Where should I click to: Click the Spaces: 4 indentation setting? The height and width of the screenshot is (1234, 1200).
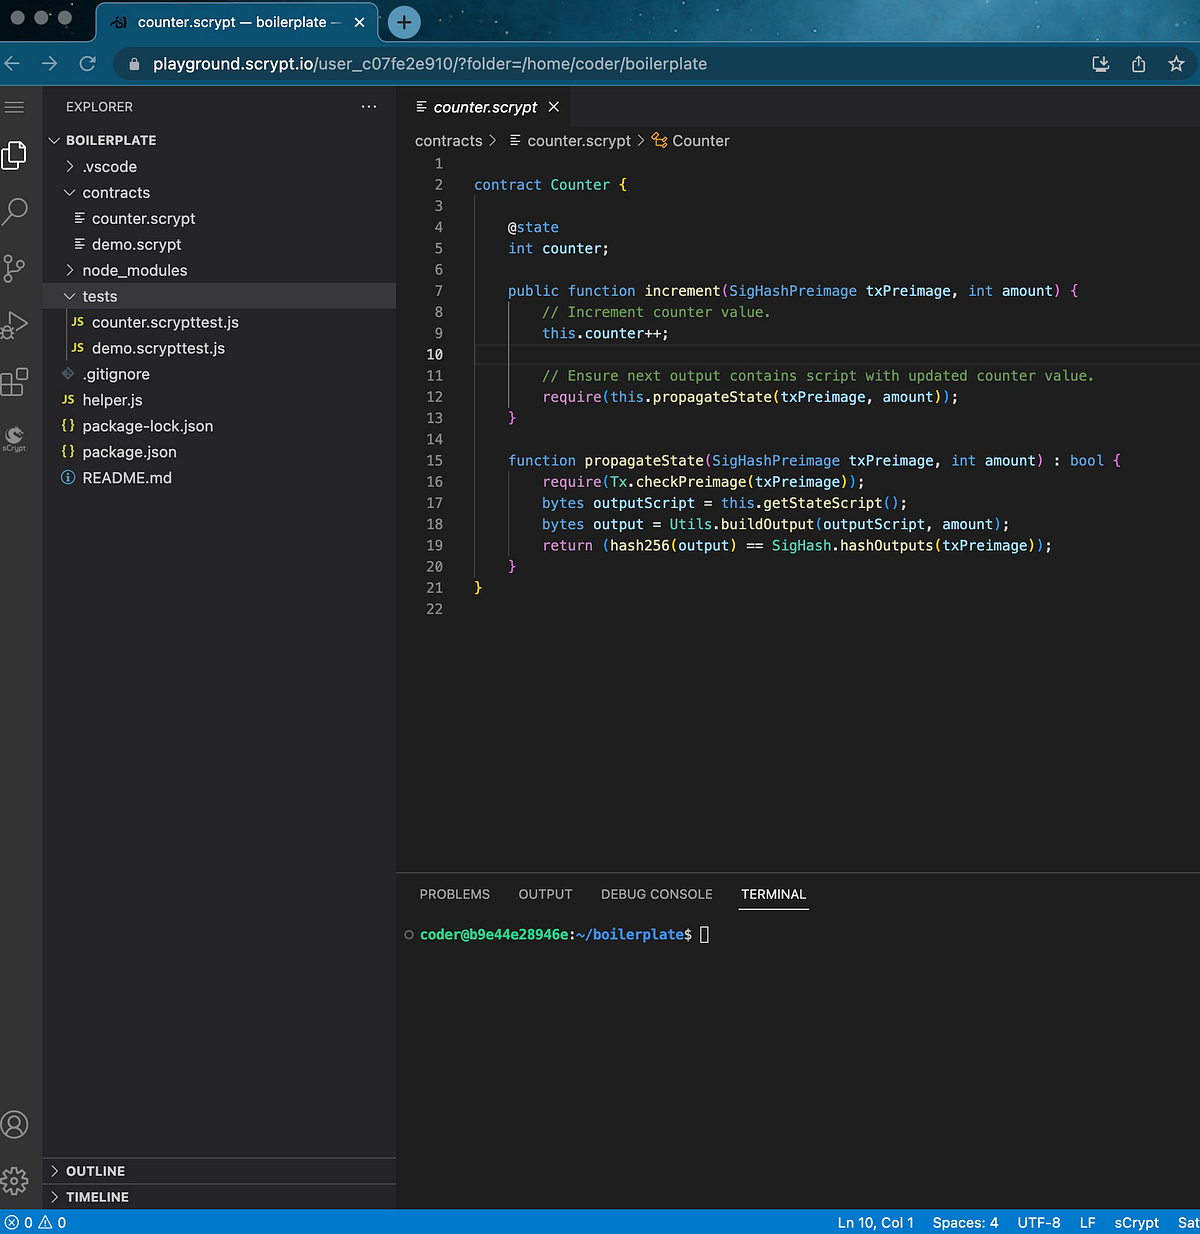click(x=965, y=1222)
